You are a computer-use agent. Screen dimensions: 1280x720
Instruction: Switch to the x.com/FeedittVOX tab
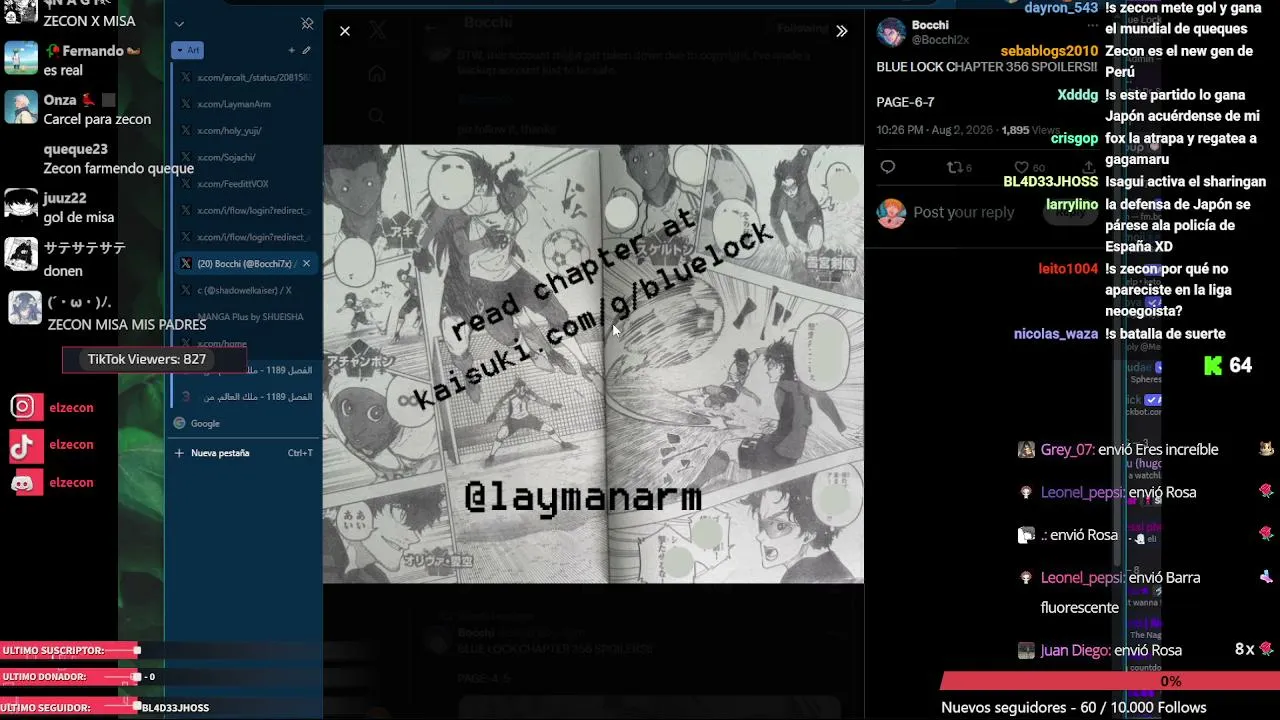(246, 184)
